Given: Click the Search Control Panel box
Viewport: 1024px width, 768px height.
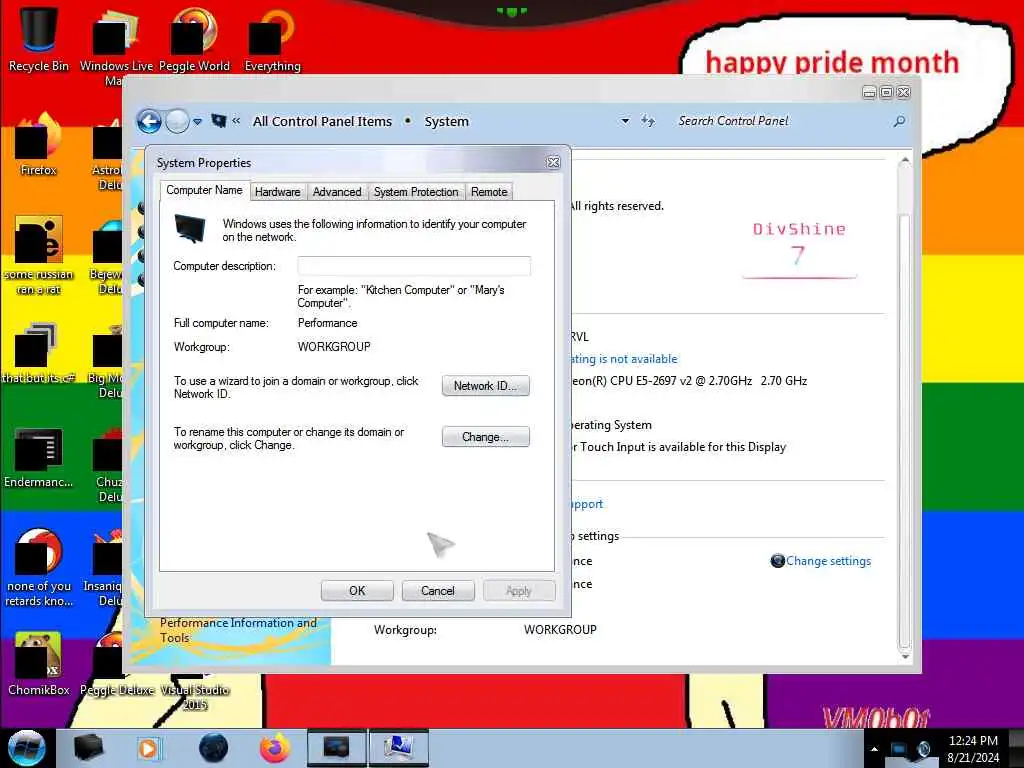Looking at the screenshot, I should pyautogui.click(x=780, y=121).
